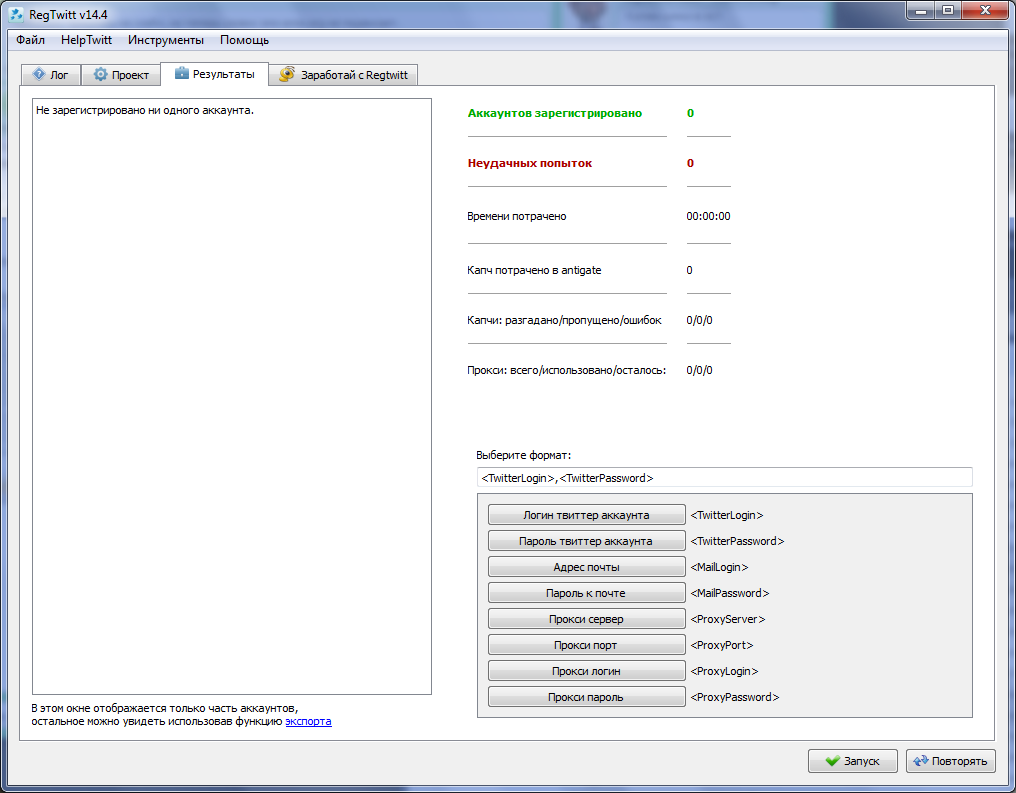
Task: Click the 00:00:00 time value
Action: (x=708, y=216)
